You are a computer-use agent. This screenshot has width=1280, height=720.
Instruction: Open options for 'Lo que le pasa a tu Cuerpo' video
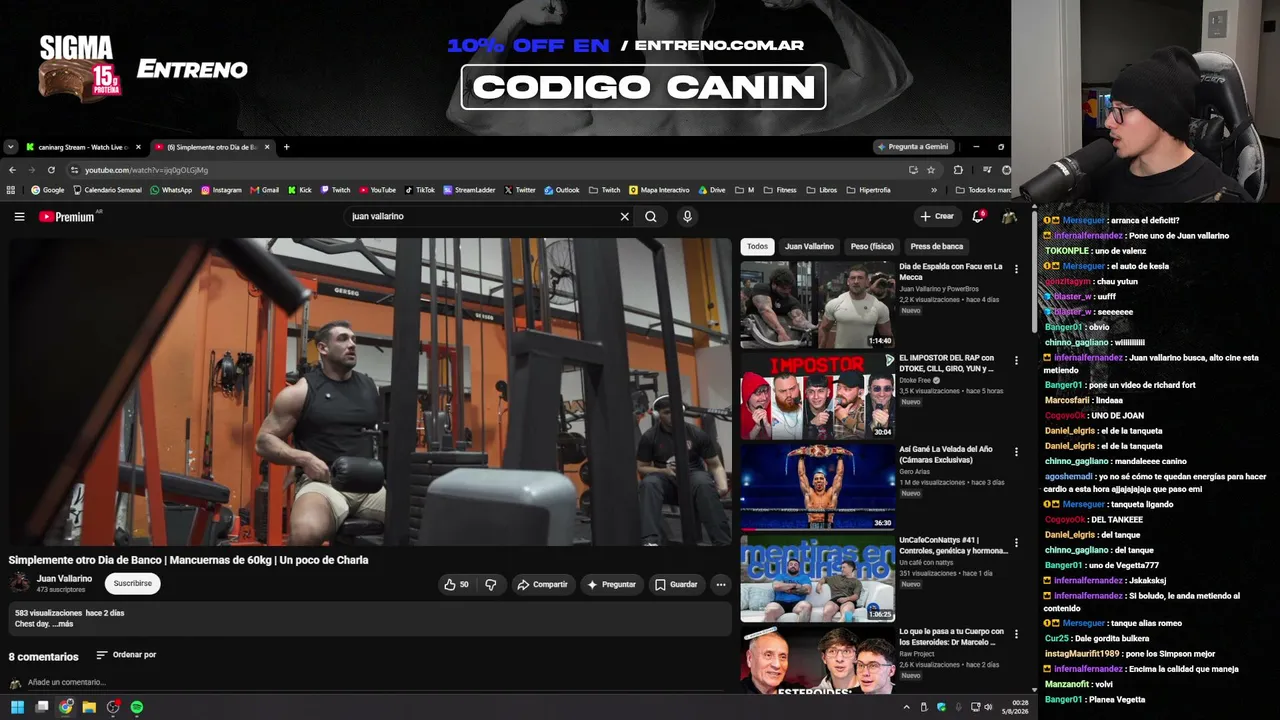click(1016, 634)
